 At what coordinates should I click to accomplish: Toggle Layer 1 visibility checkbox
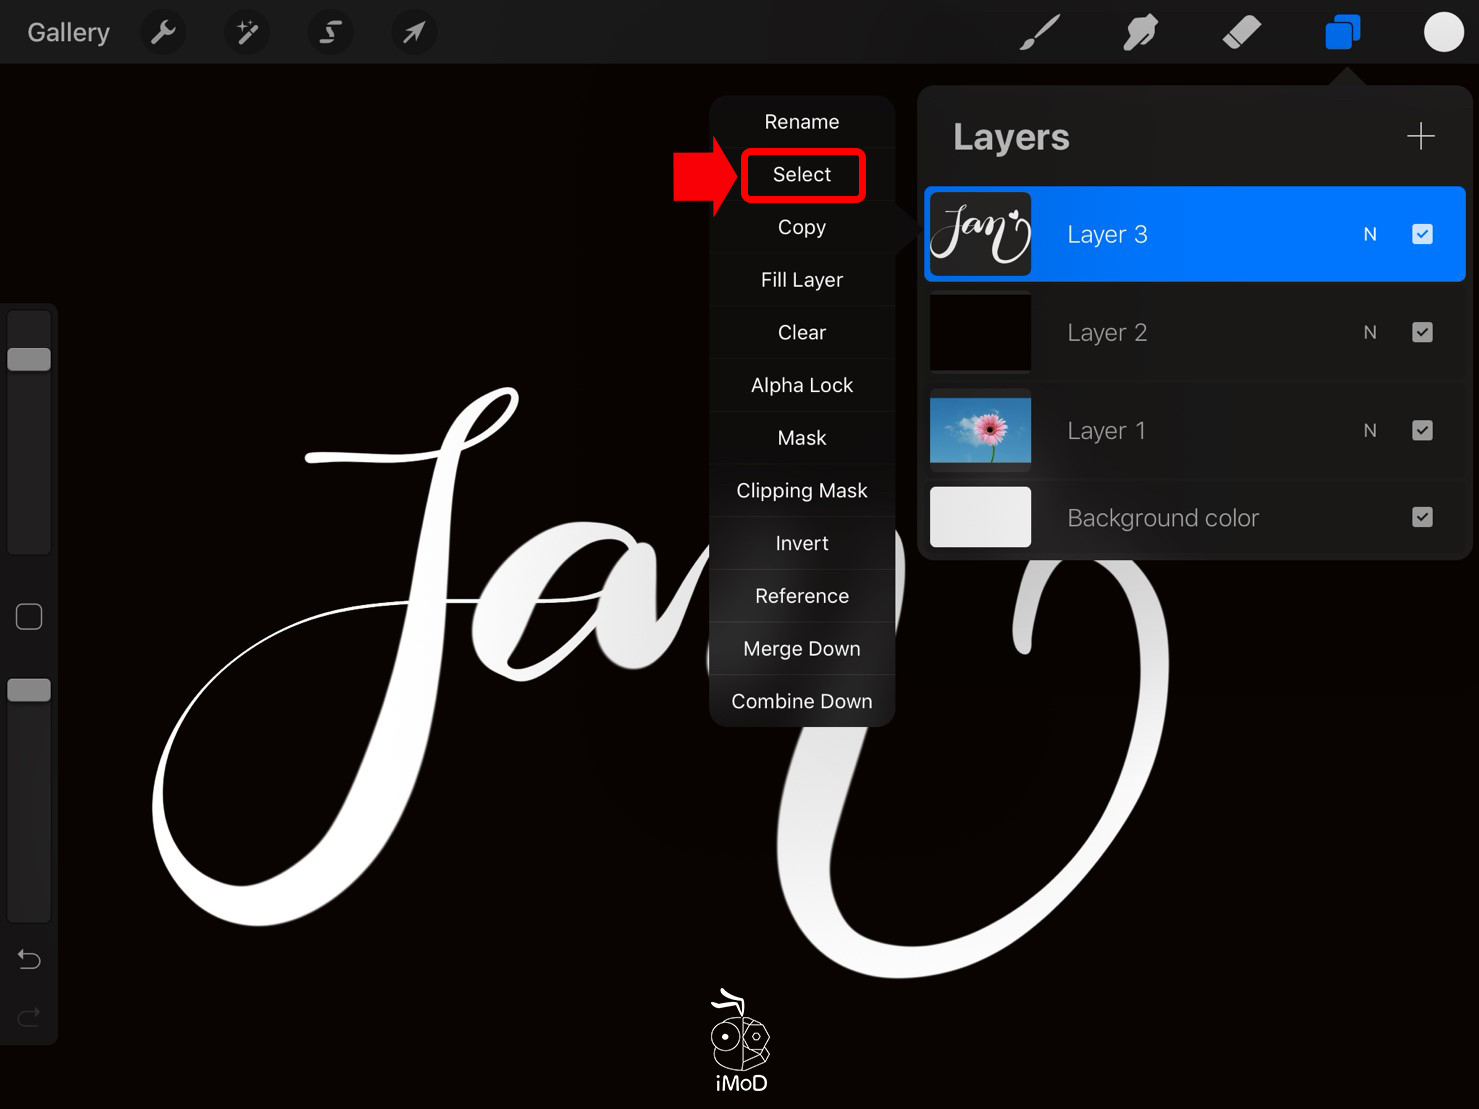[x=1422, y=430]
